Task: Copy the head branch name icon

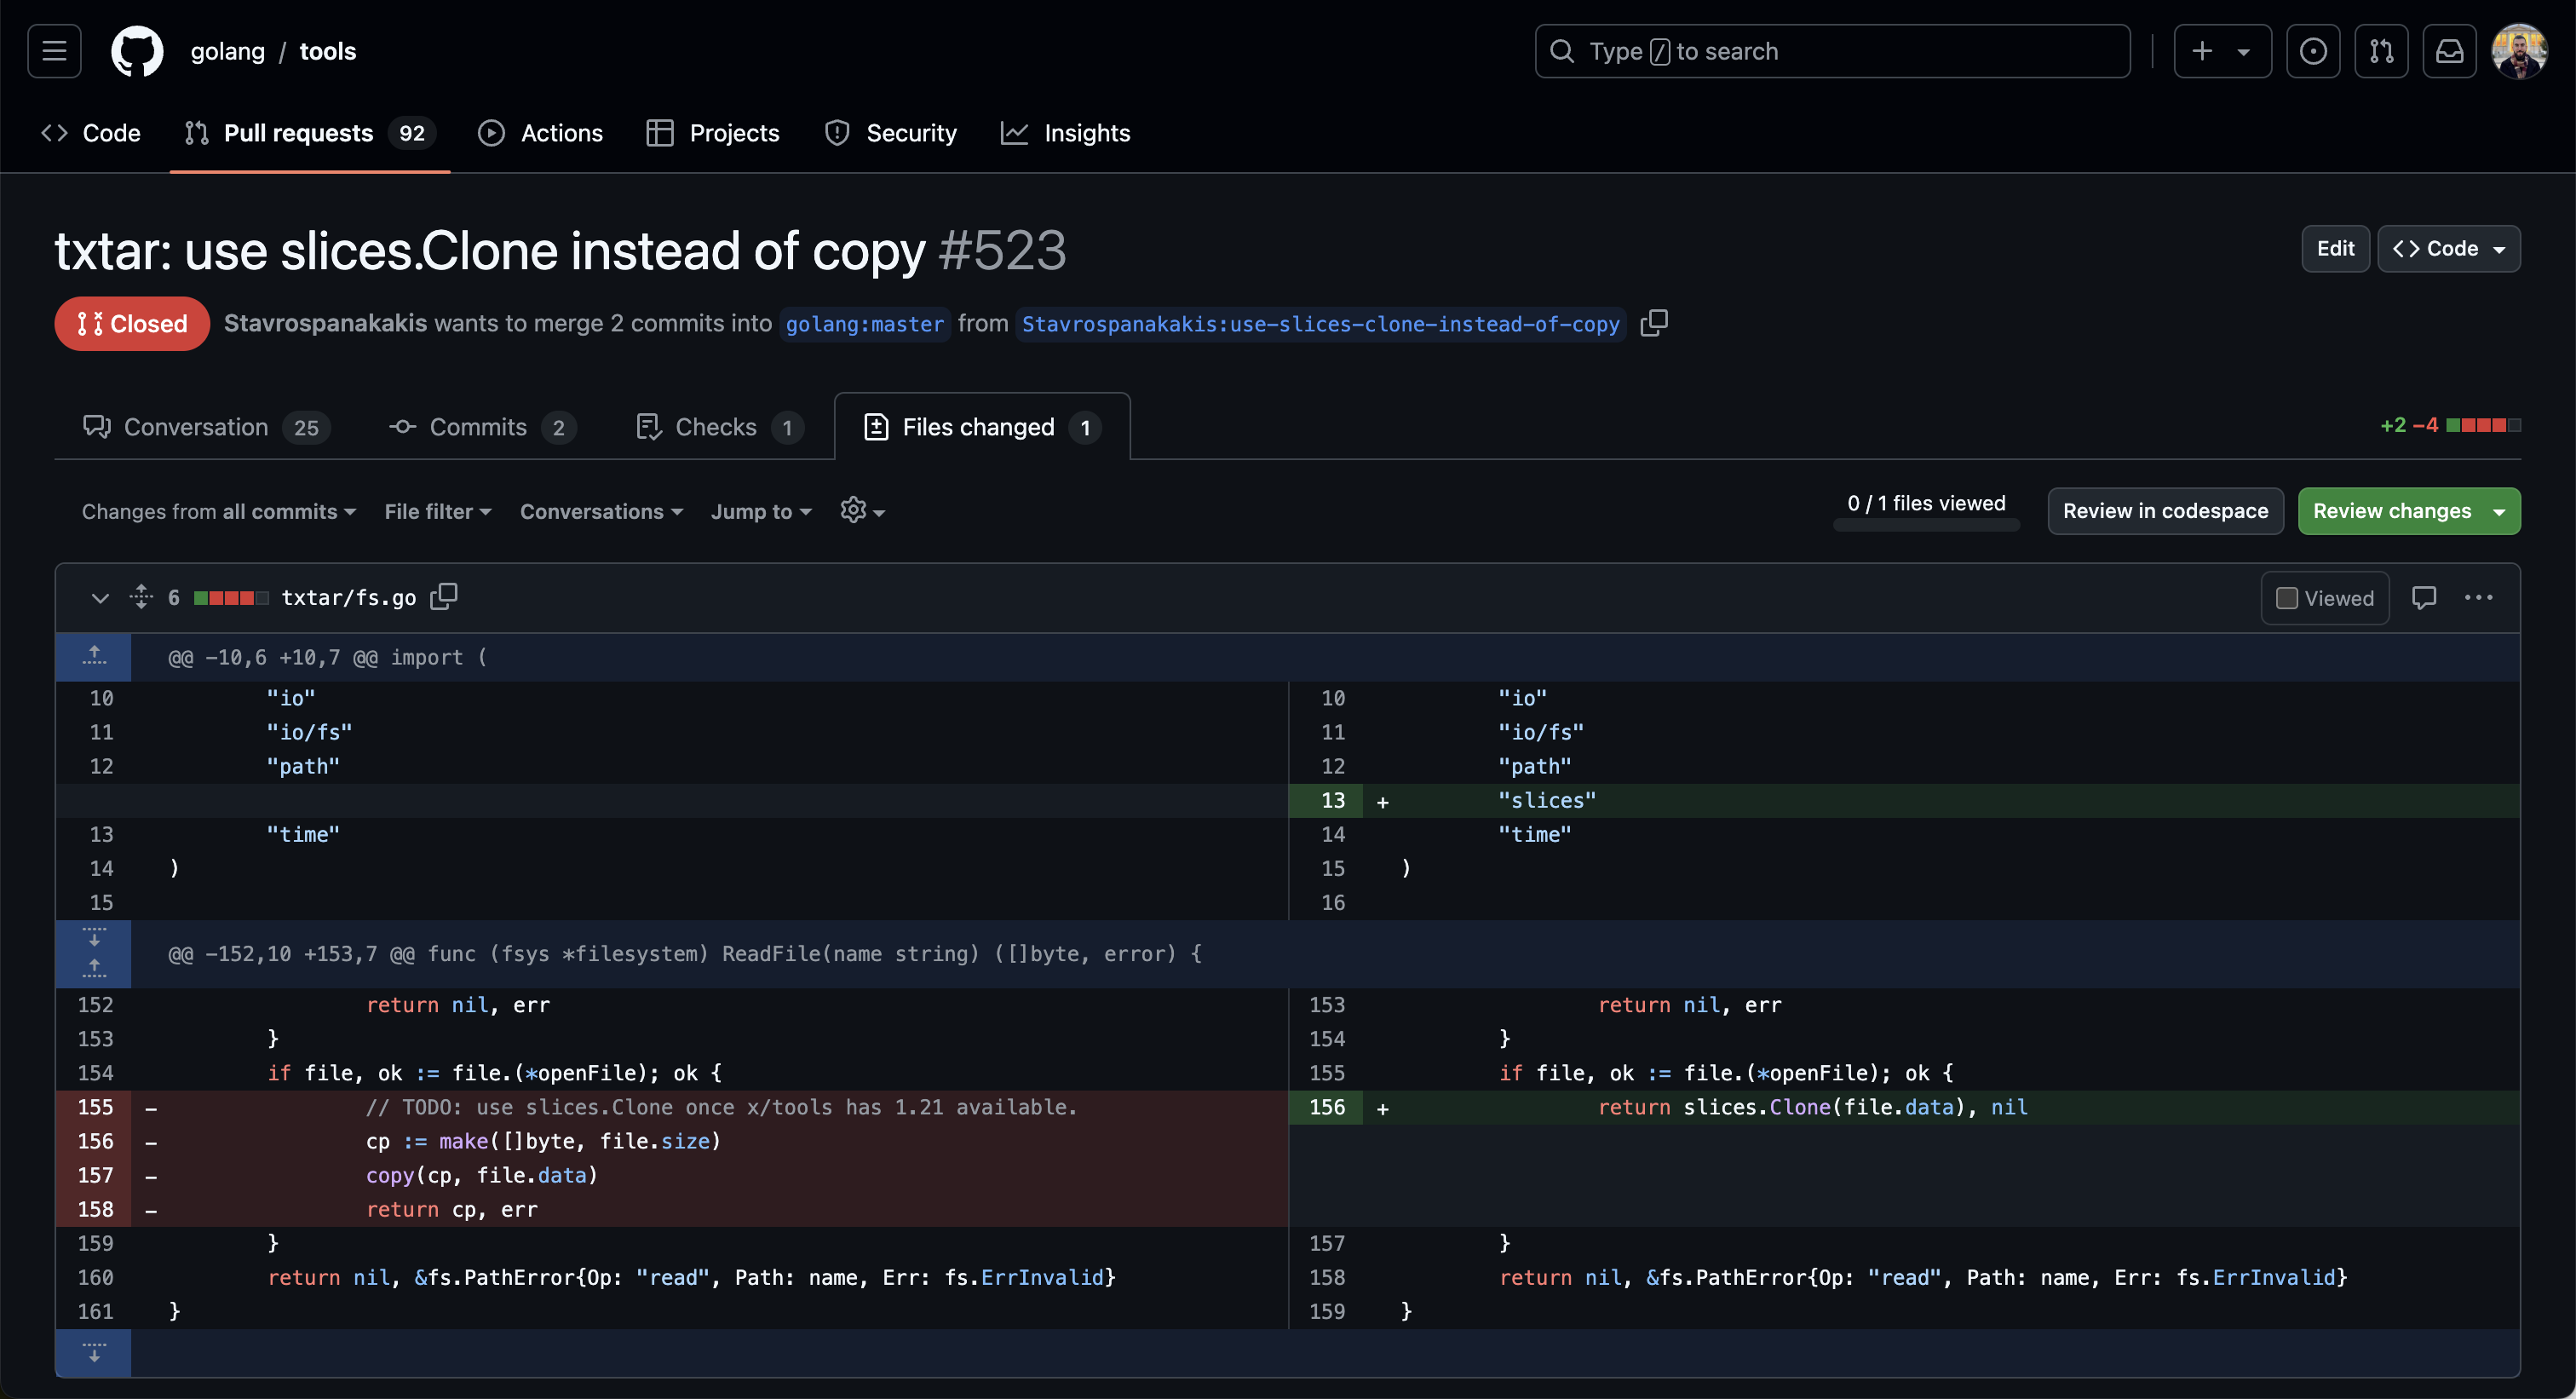Action: [x=1654, y=323]
